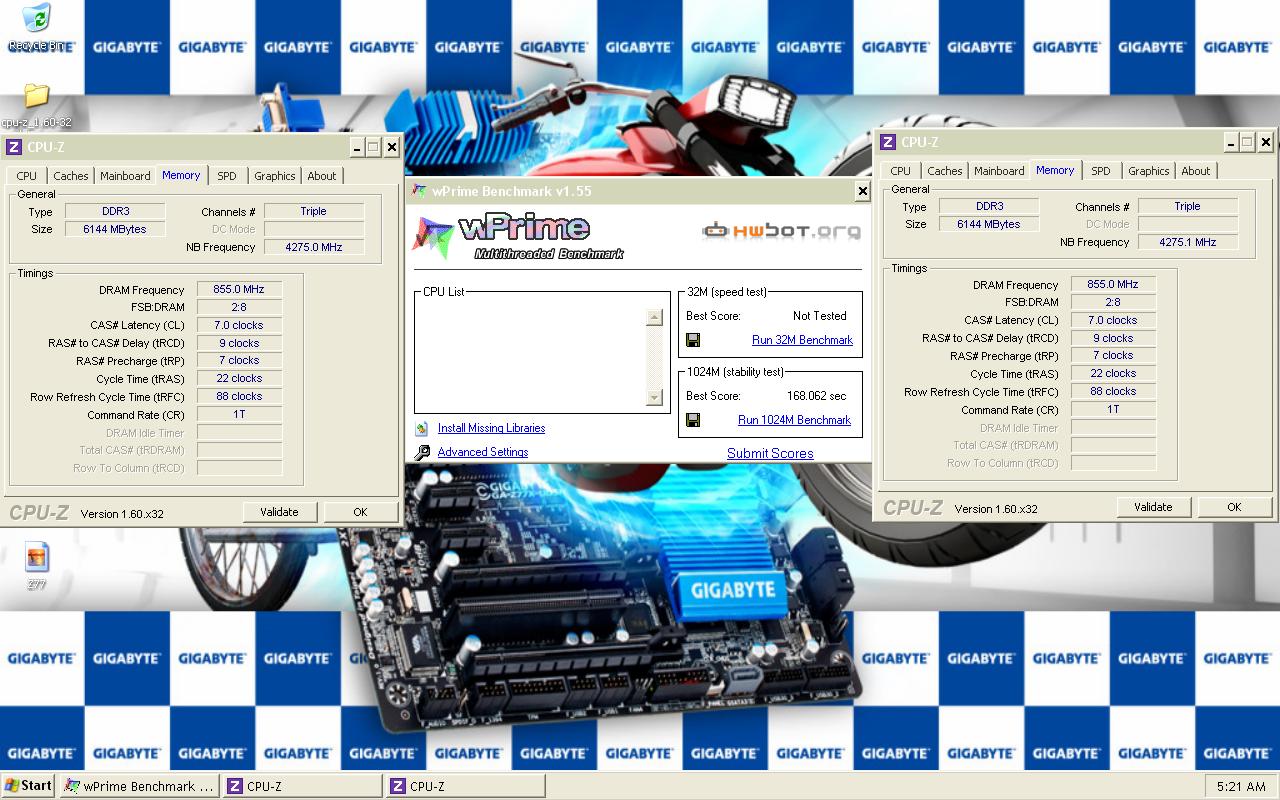Click Command Rate 1T in left CPU-Z
Image resolution: width=1280 pixels, height=800 pixels.
click(239, 414)
